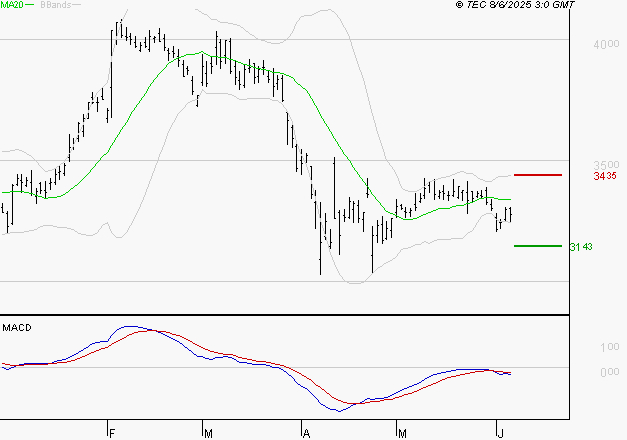Screen dimensions: 627x440
Task: Click the F month axis marker
Action: (x=112, y=434)
